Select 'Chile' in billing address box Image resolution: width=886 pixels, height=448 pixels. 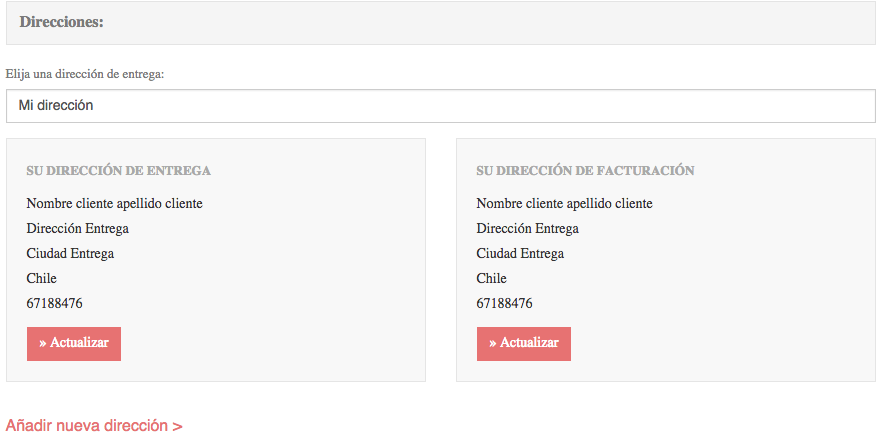pos(492,278)
